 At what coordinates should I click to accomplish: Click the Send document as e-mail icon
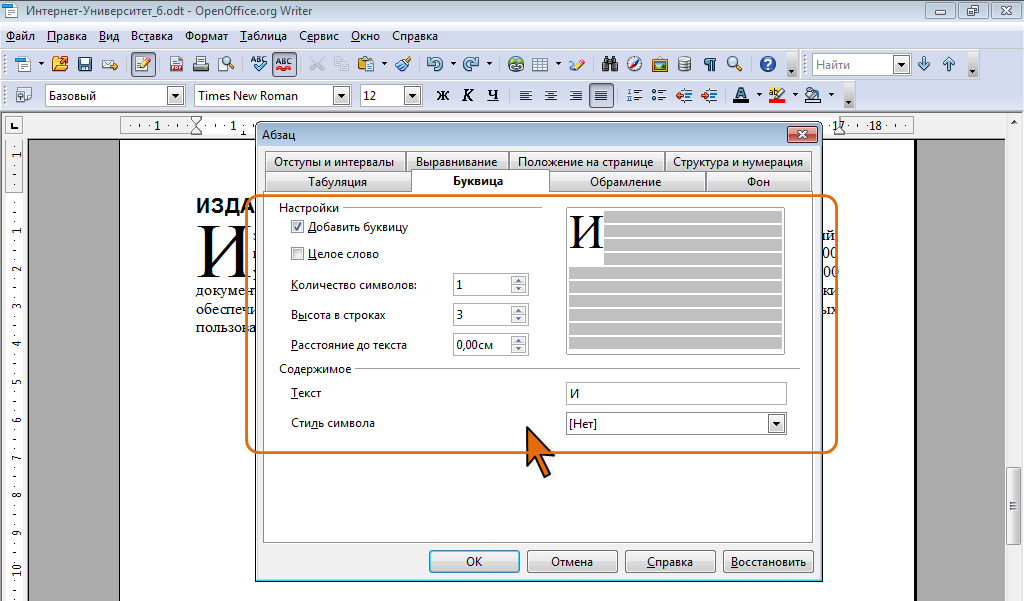(110, 64)
